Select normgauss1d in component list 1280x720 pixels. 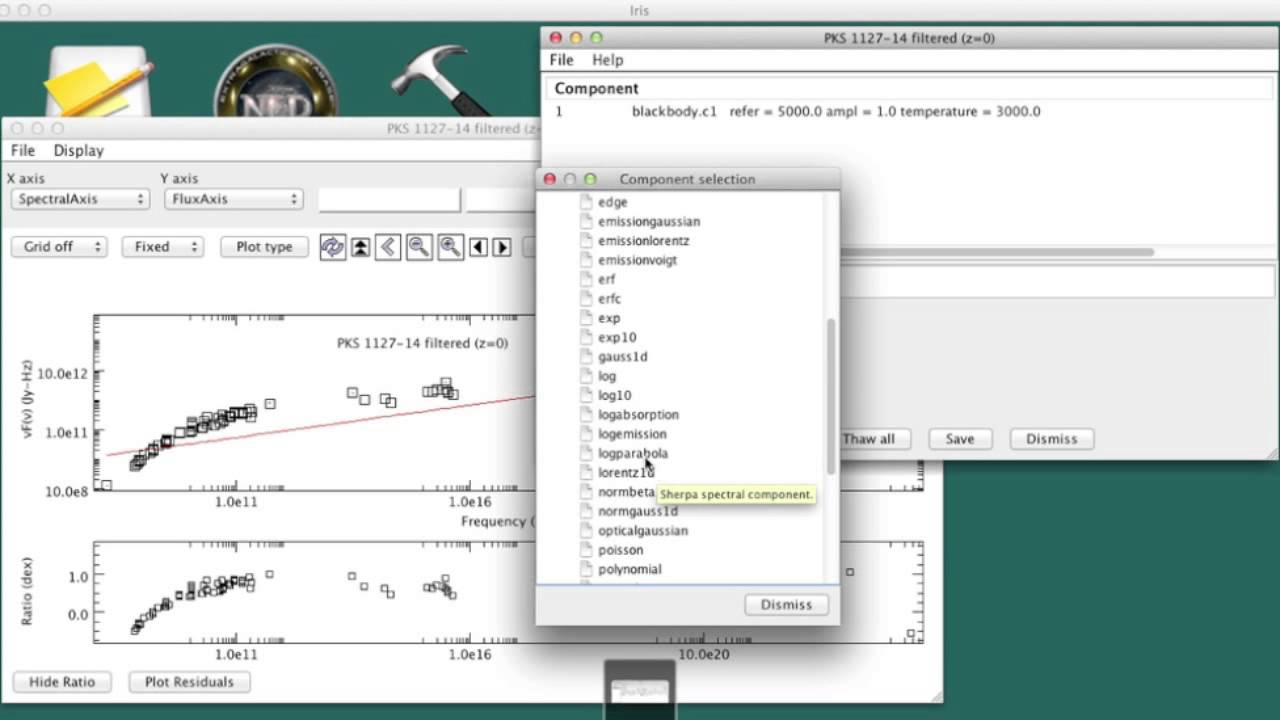(x=637, y=512)
